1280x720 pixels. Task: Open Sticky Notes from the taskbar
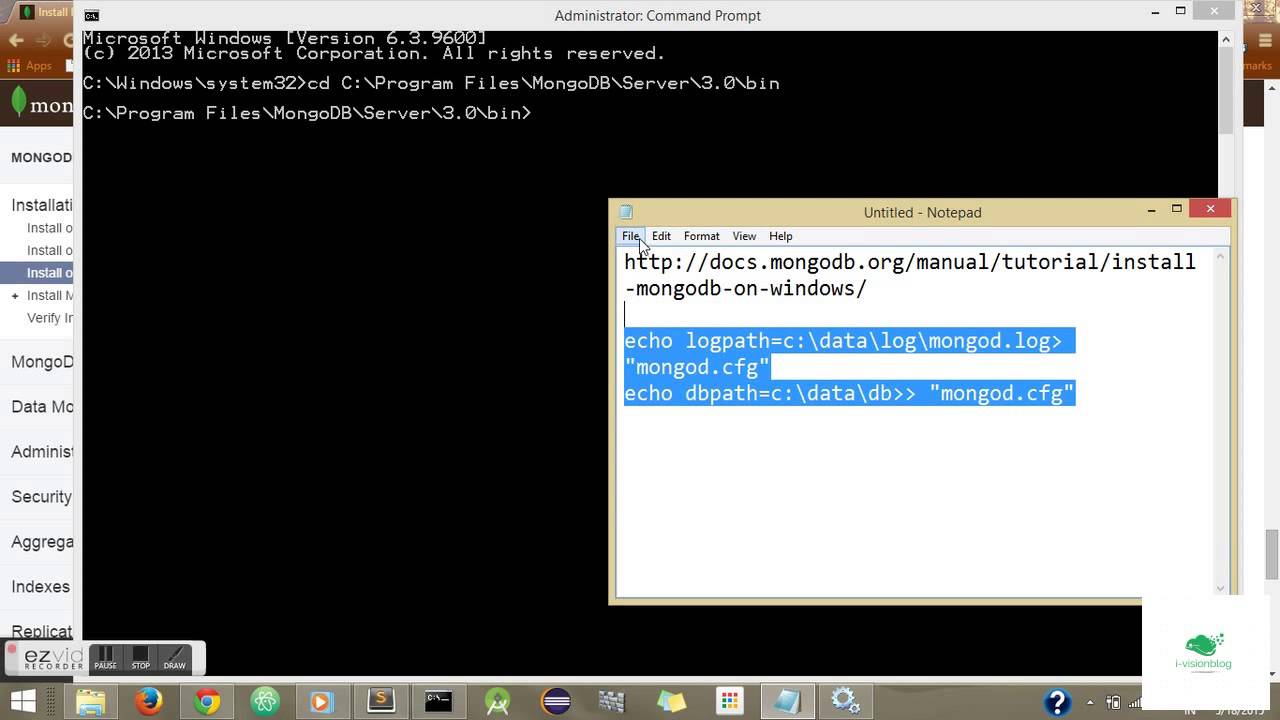(671, 701)
